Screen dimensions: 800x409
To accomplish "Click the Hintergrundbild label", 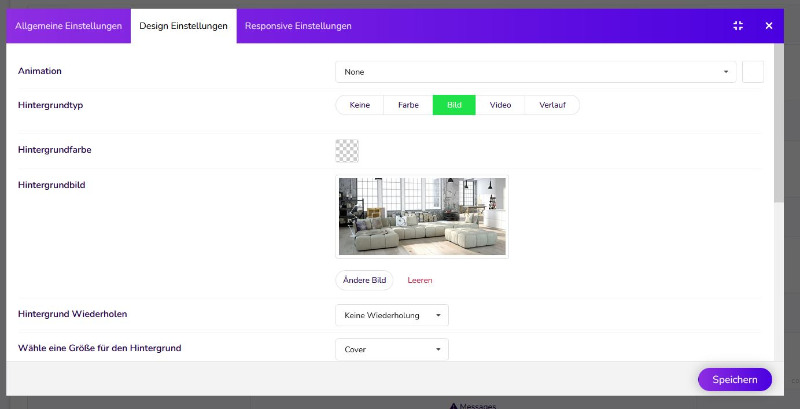I will [52, 185].
